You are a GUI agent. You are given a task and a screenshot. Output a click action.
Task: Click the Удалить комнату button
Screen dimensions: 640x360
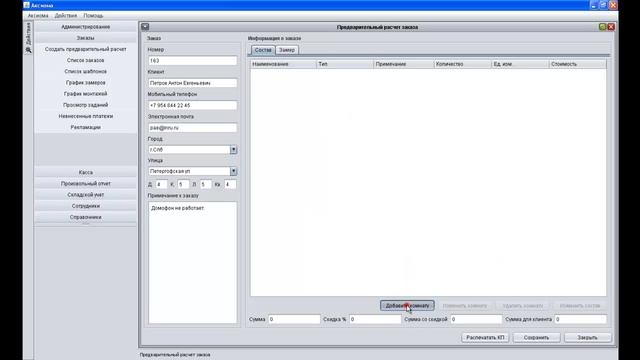pos(523,305)
